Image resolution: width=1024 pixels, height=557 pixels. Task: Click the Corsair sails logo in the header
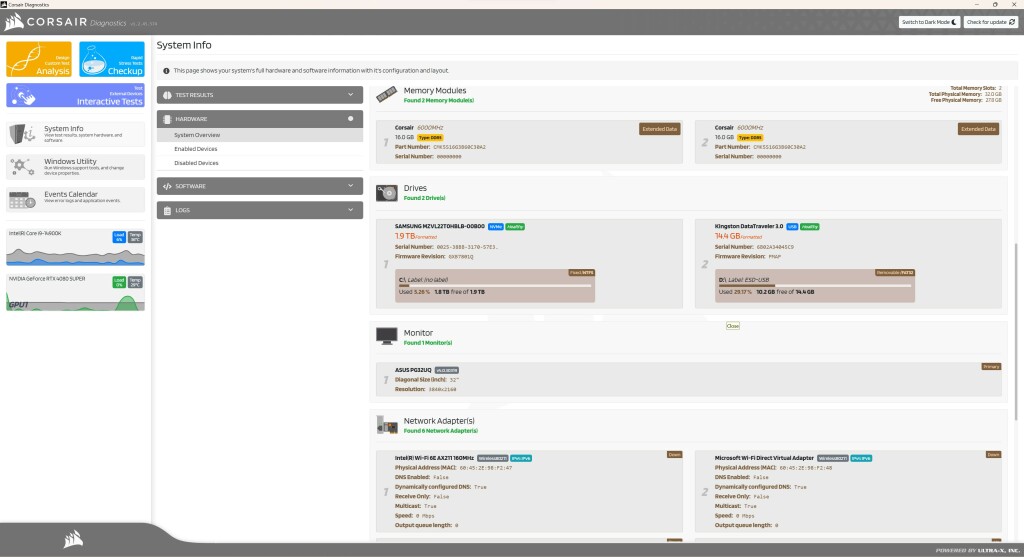14,22
